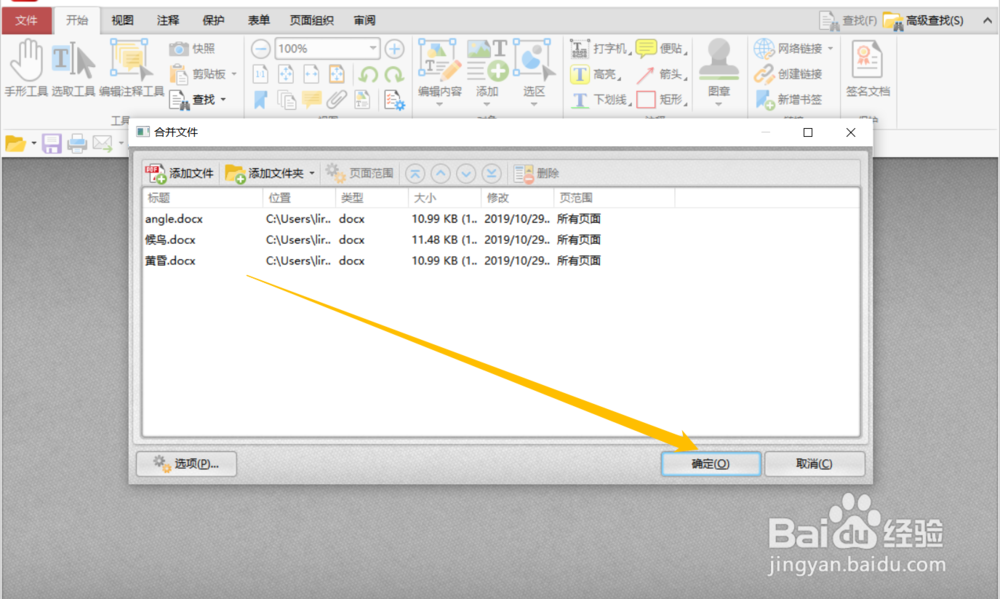Move the file up one in the list
Image resolution: width=1000 pixels, height=599 pixels.
441,173
